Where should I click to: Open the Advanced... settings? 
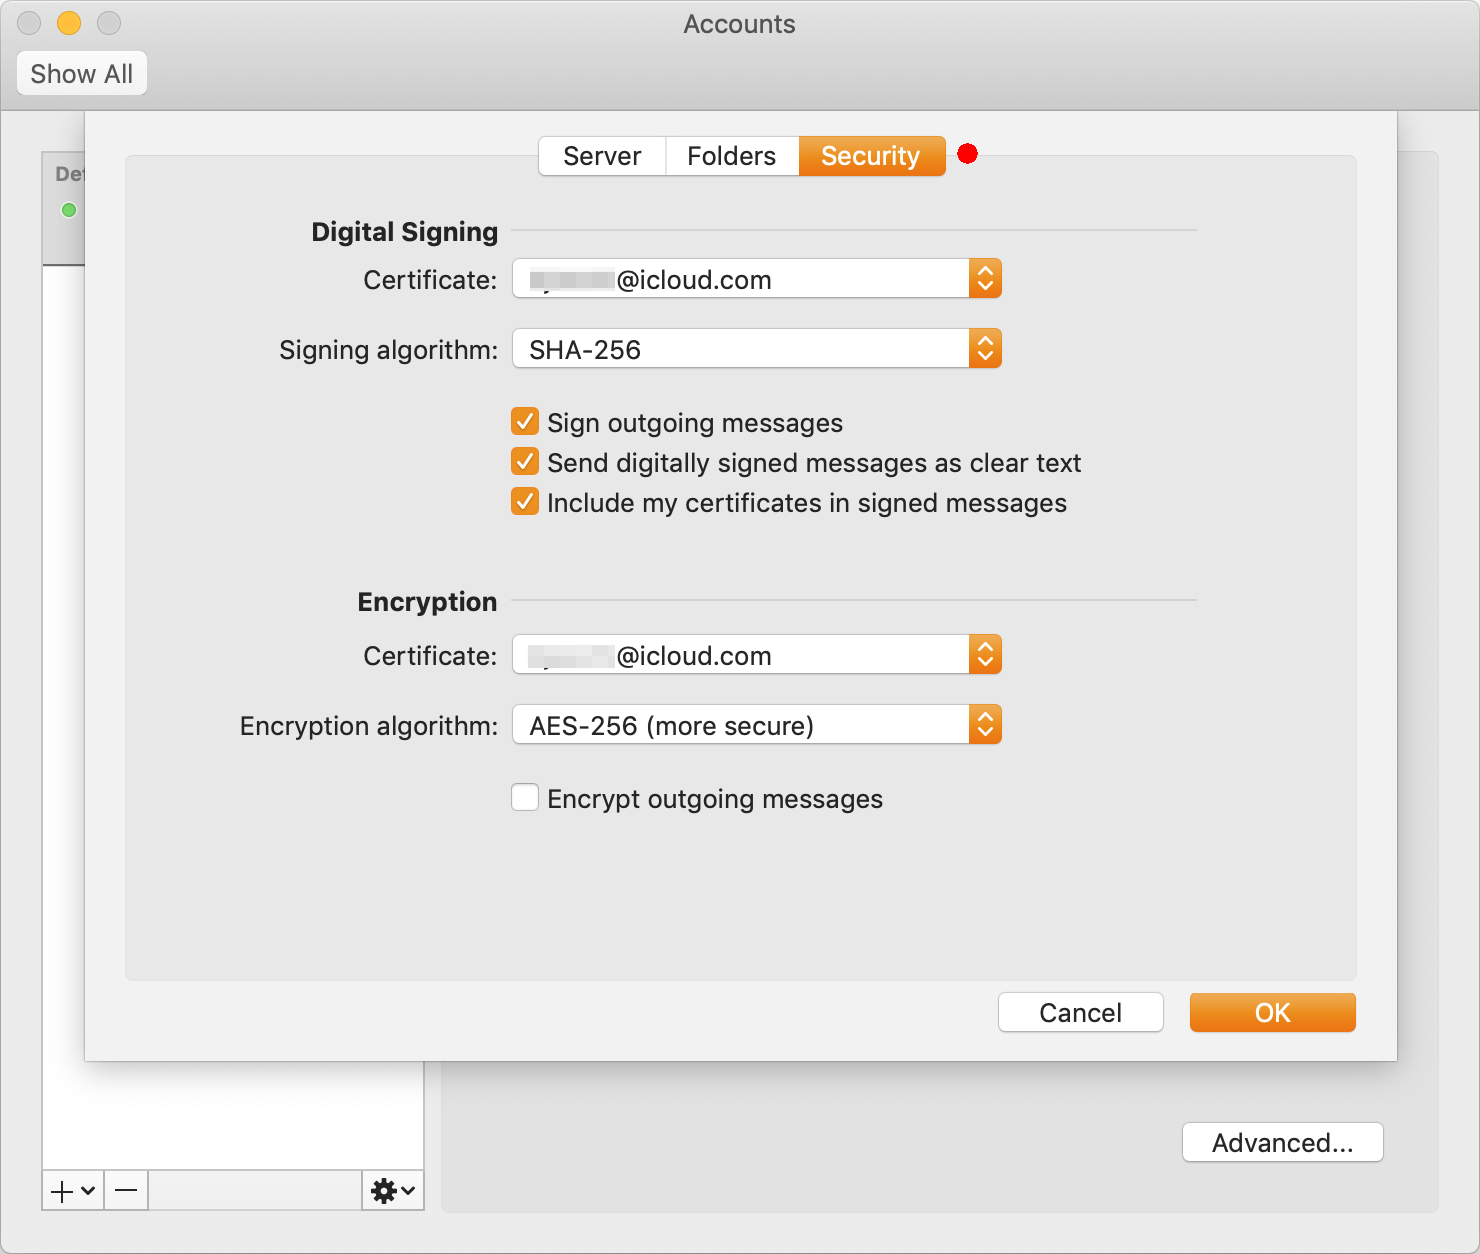[x=1282, y=1142]
